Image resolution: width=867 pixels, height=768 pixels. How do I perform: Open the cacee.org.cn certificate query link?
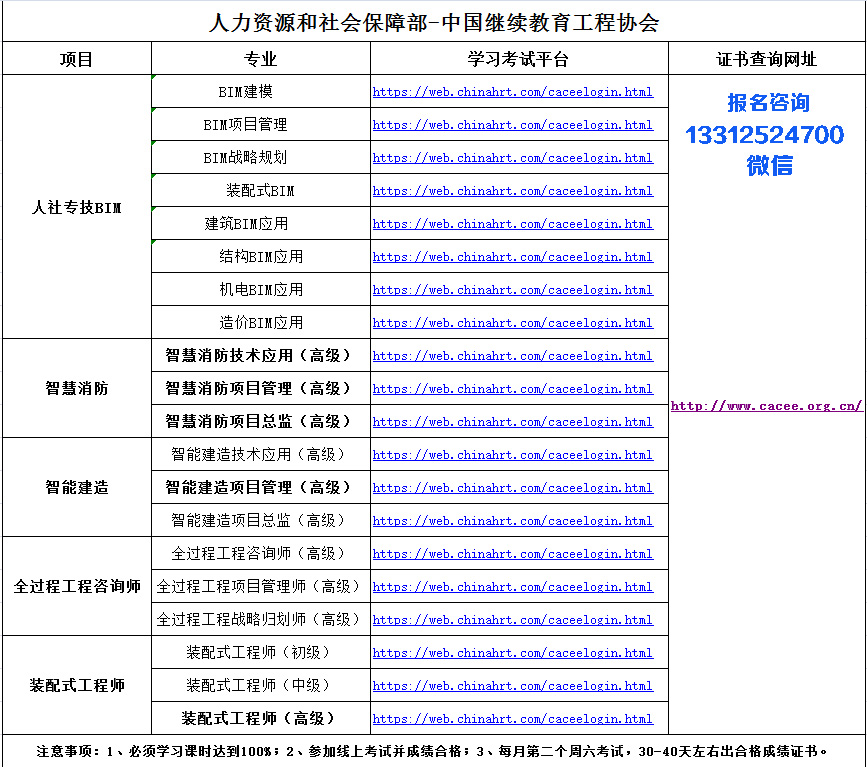[766, 406]
